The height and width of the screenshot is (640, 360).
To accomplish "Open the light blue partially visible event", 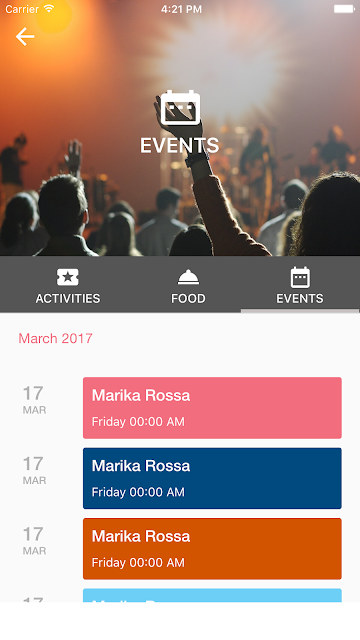I will point(212,595).
